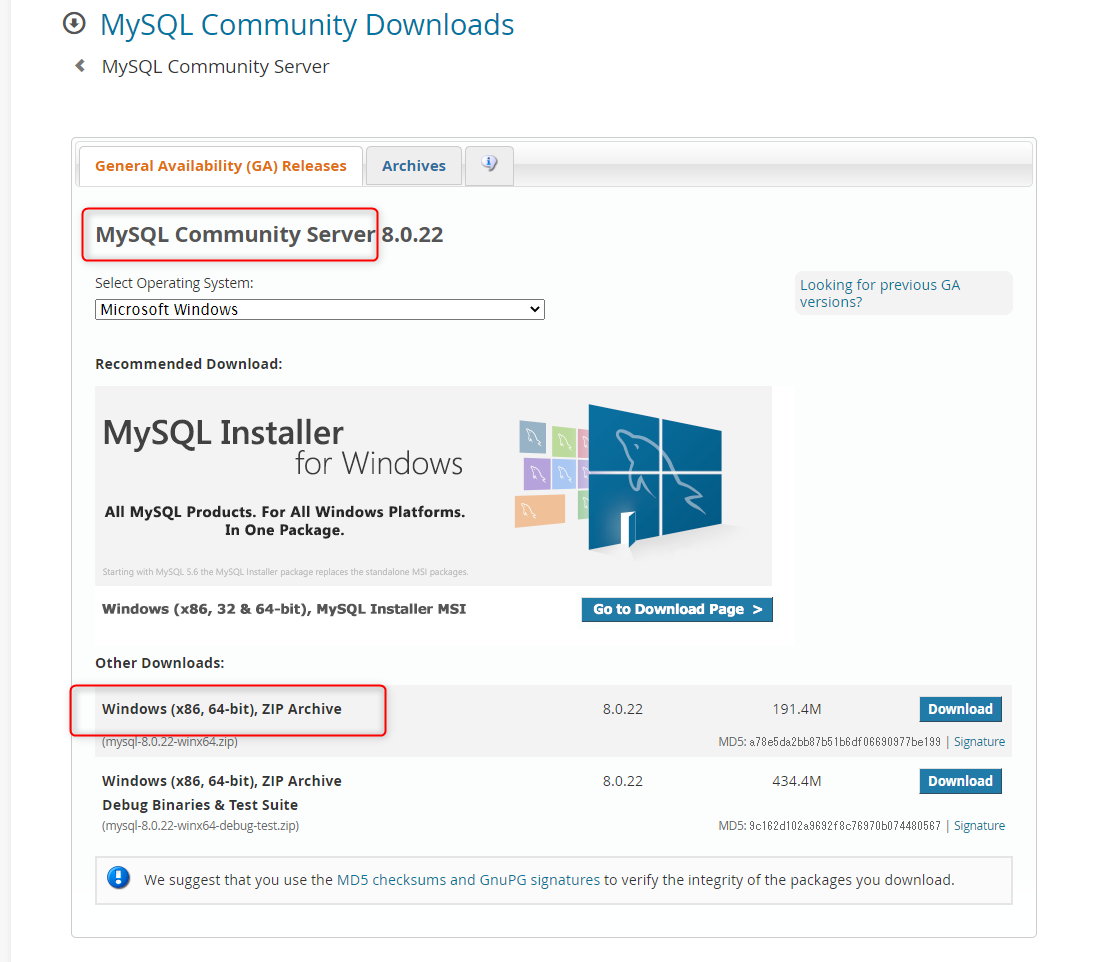Open Signature link for mysql-8.0.22-winx64.zip
The image size is (1094, 962).
point(979,742)
